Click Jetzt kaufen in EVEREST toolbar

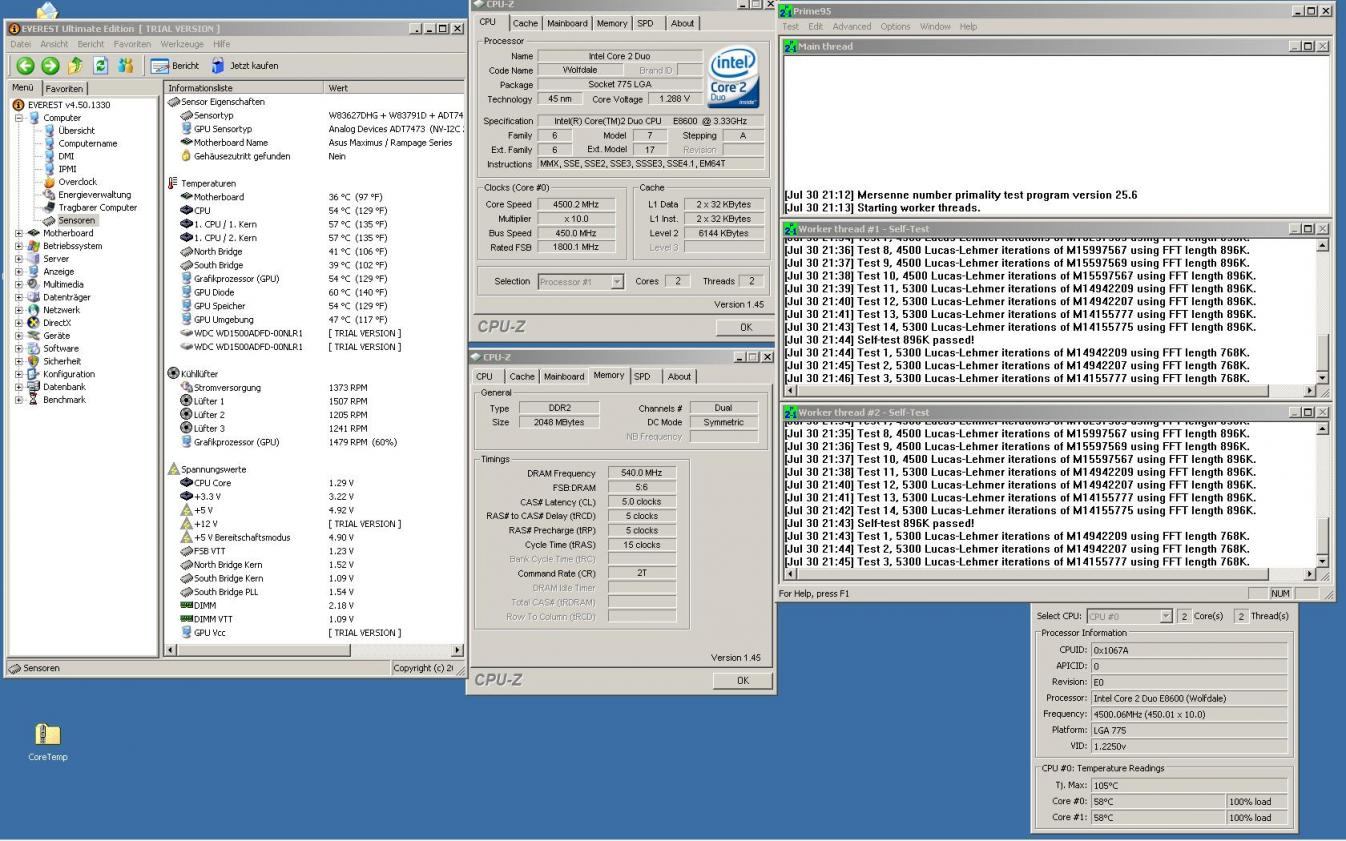245,65
